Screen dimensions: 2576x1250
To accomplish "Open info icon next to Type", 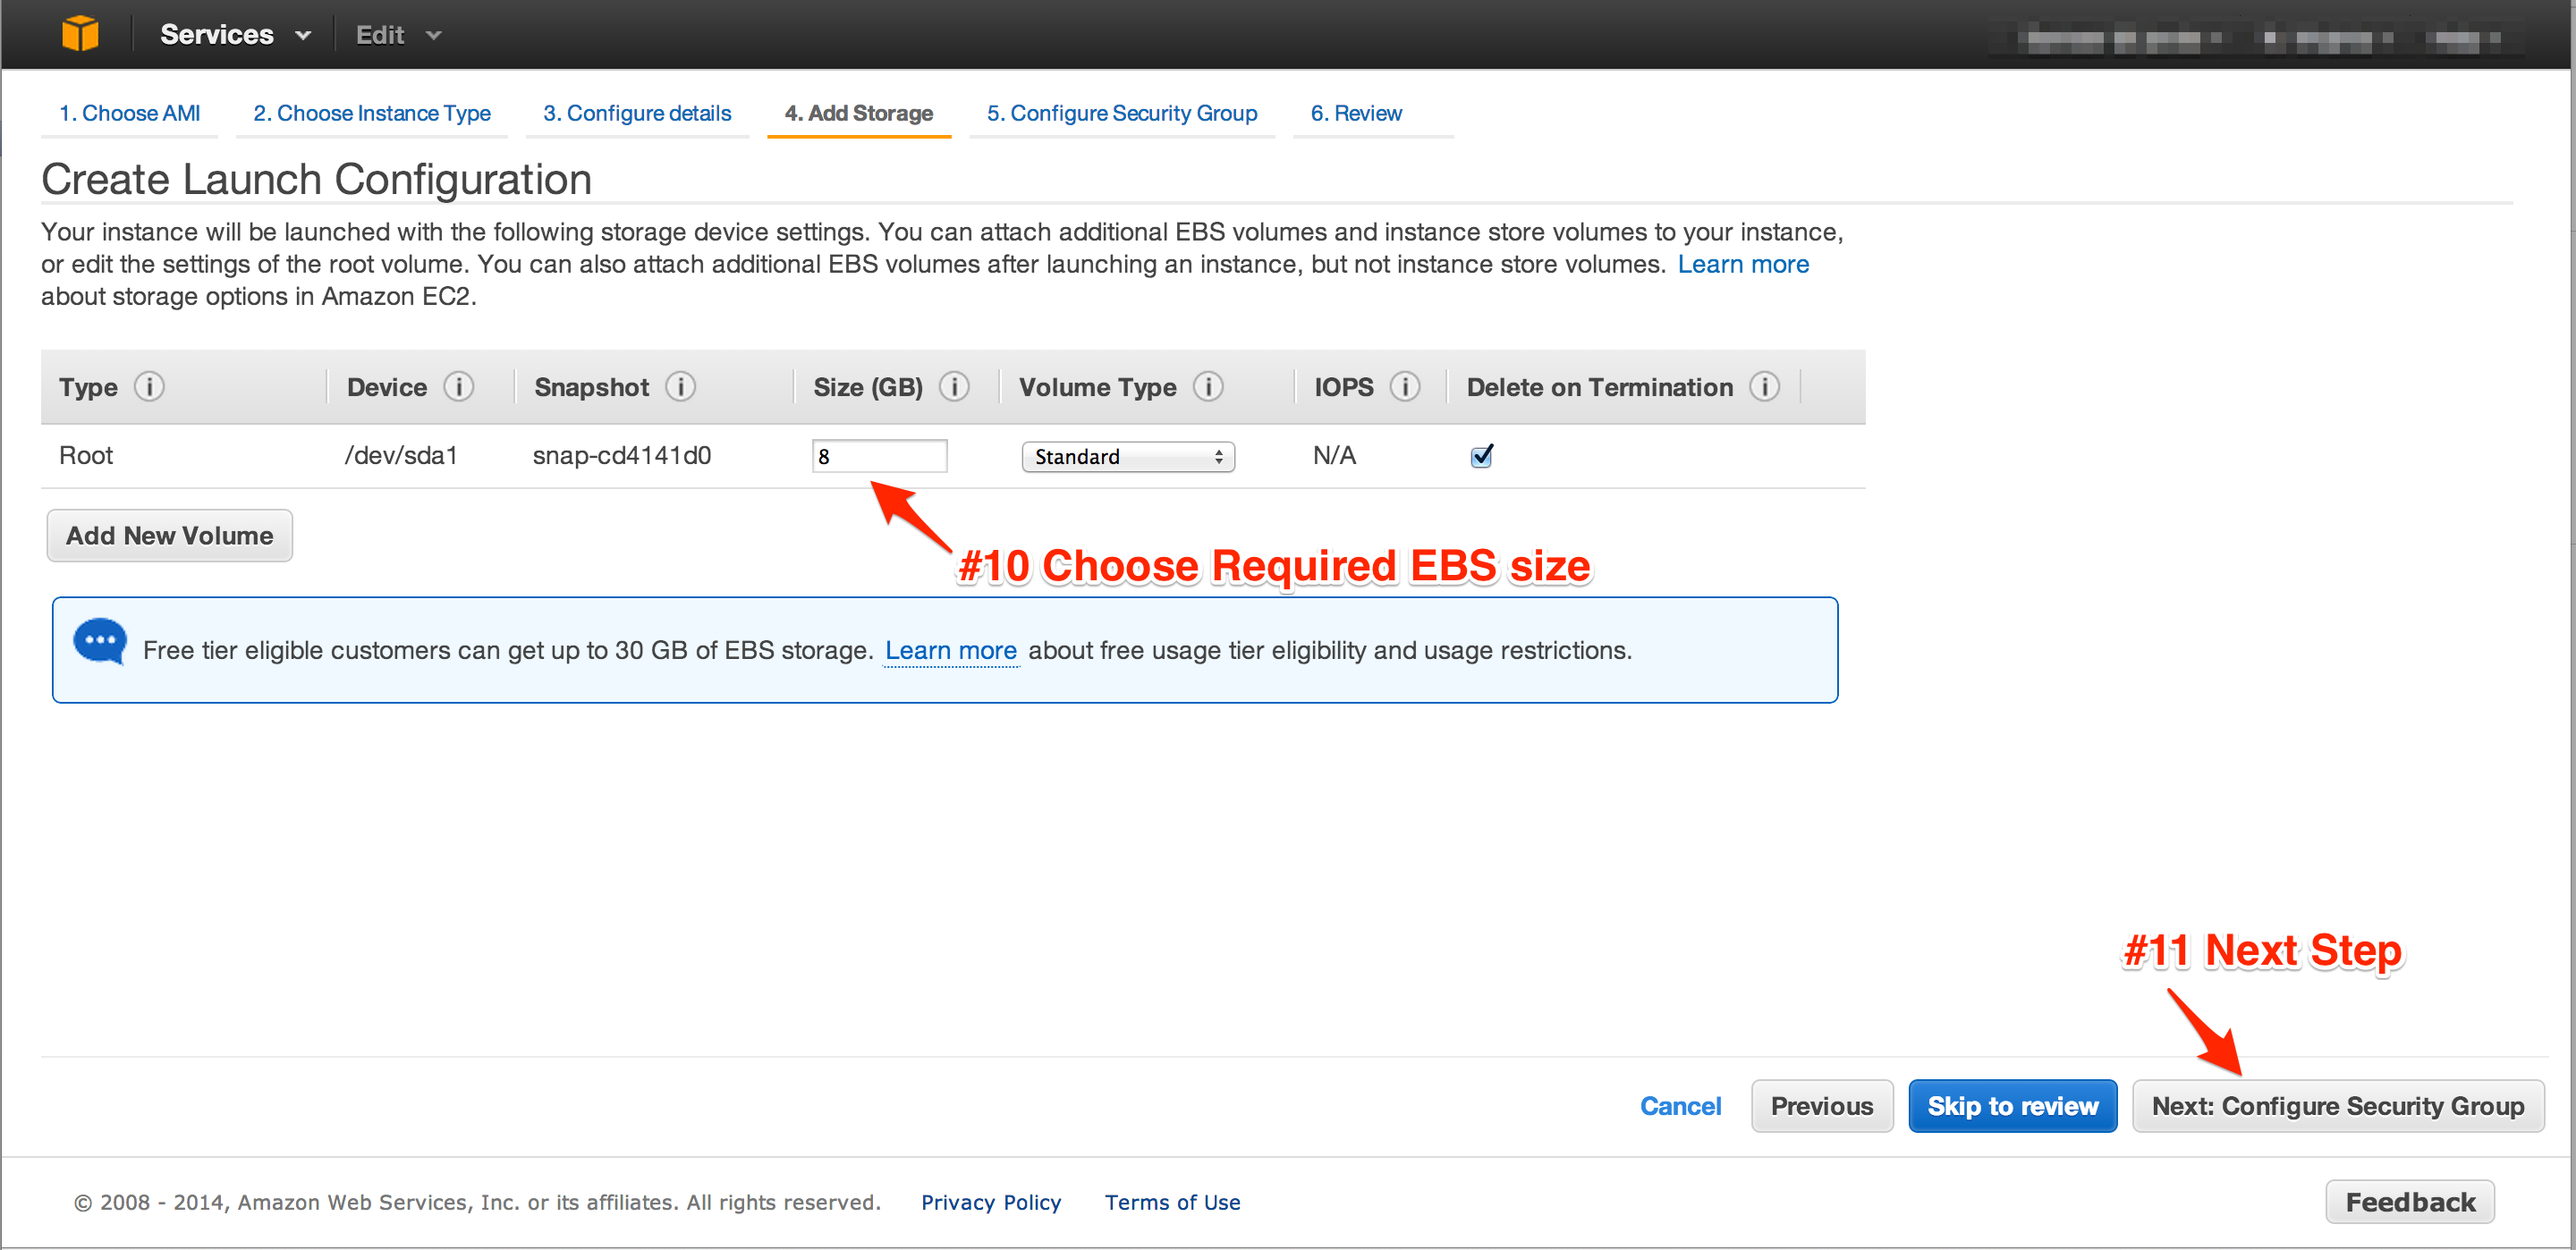I will tap(149, 387).
